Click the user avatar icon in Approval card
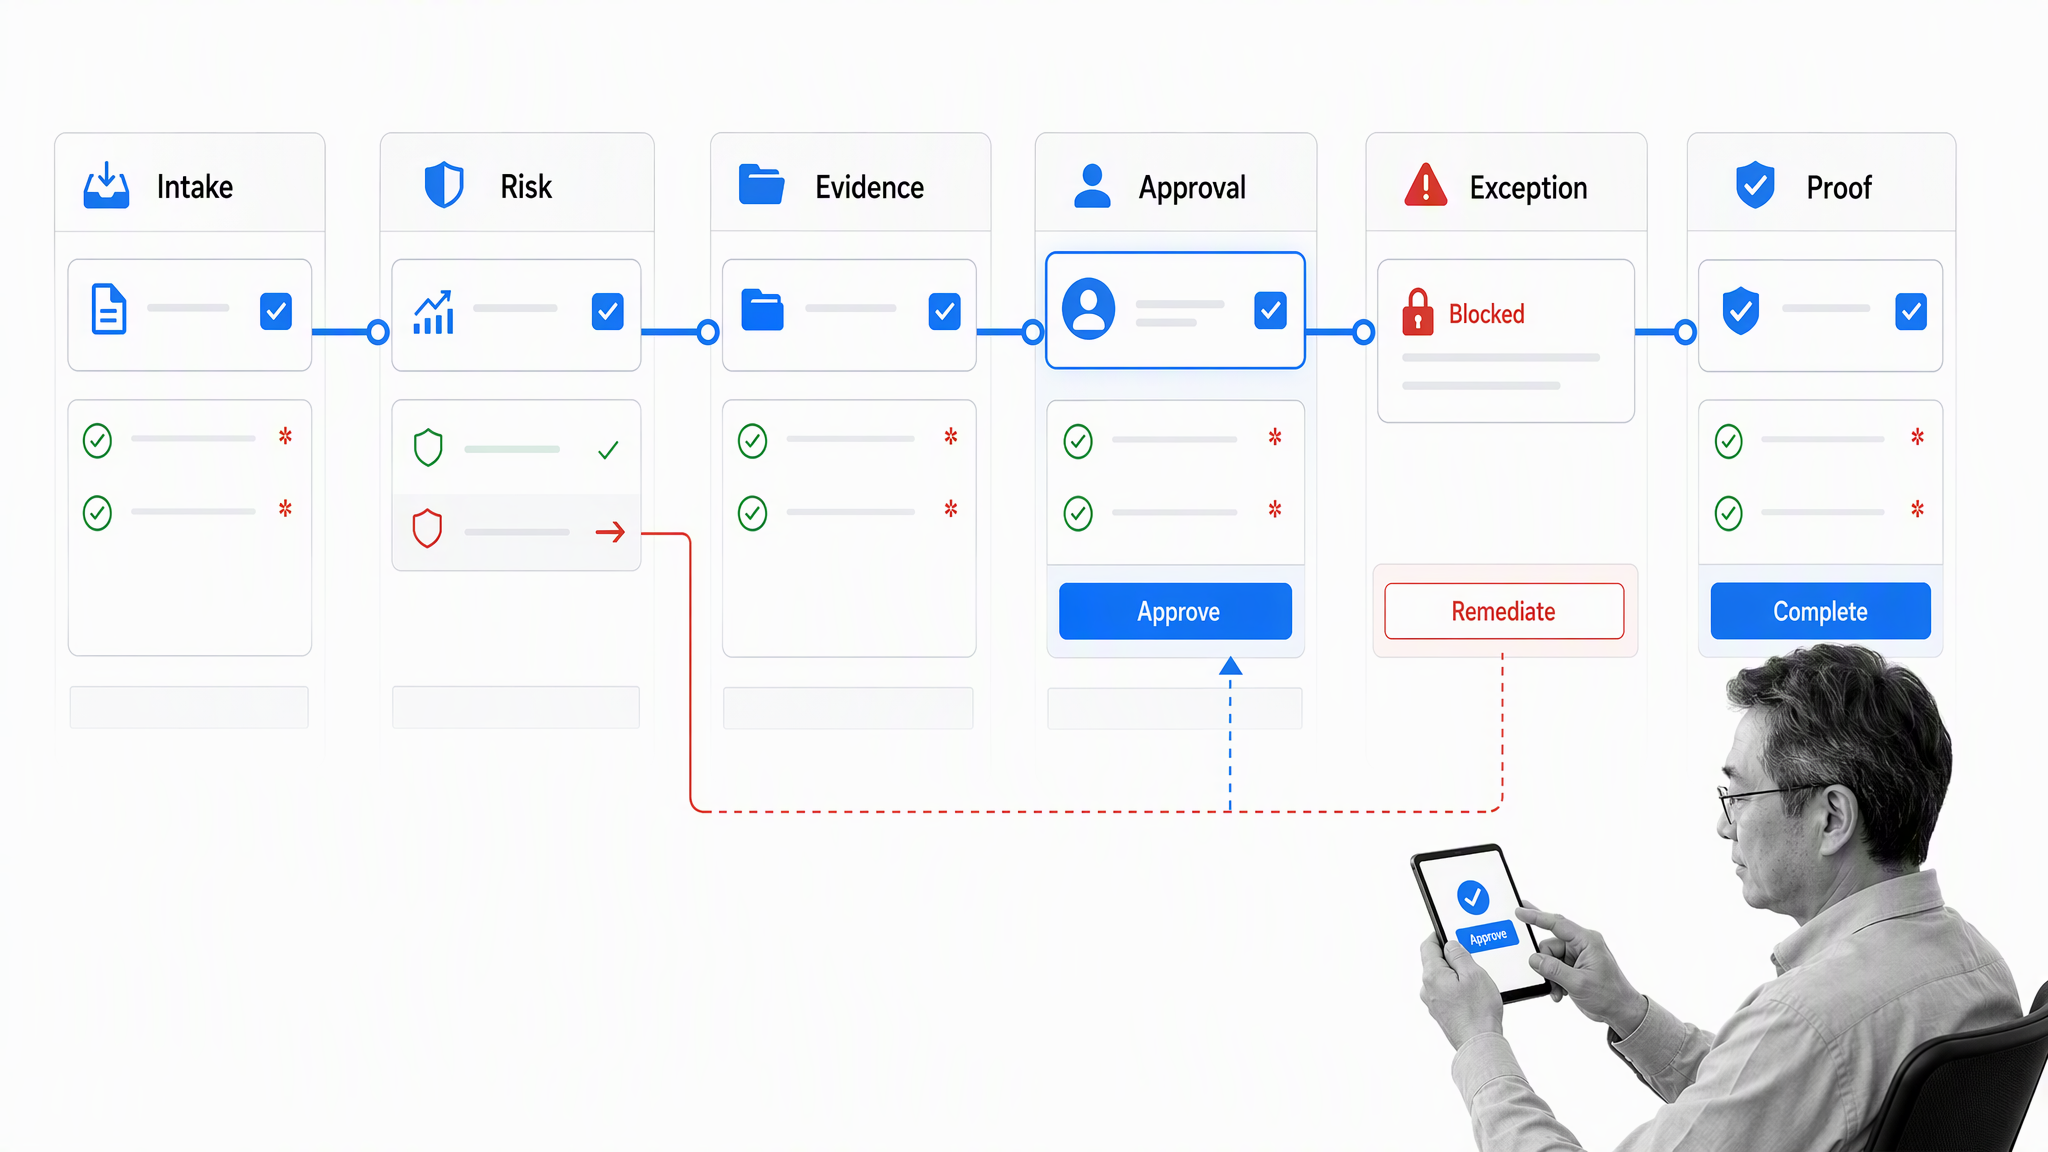The width and height of the screenshot is (2048, 1152). tap(1088, 309)
